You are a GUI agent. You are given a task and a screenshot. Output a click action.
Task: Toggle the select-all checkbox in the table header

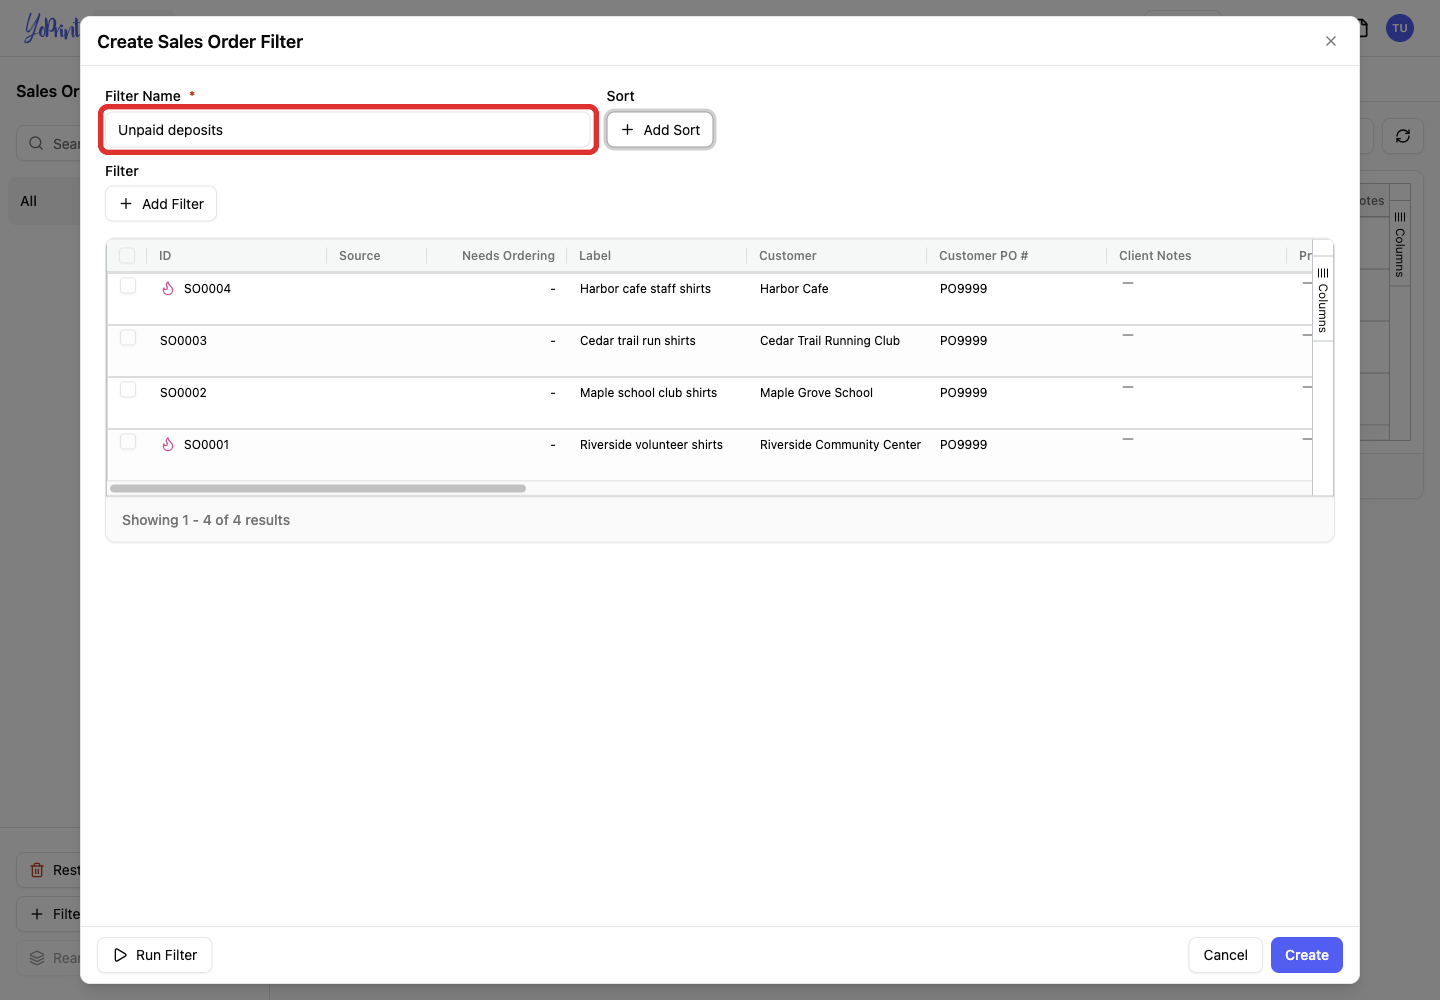coord(127,256)
